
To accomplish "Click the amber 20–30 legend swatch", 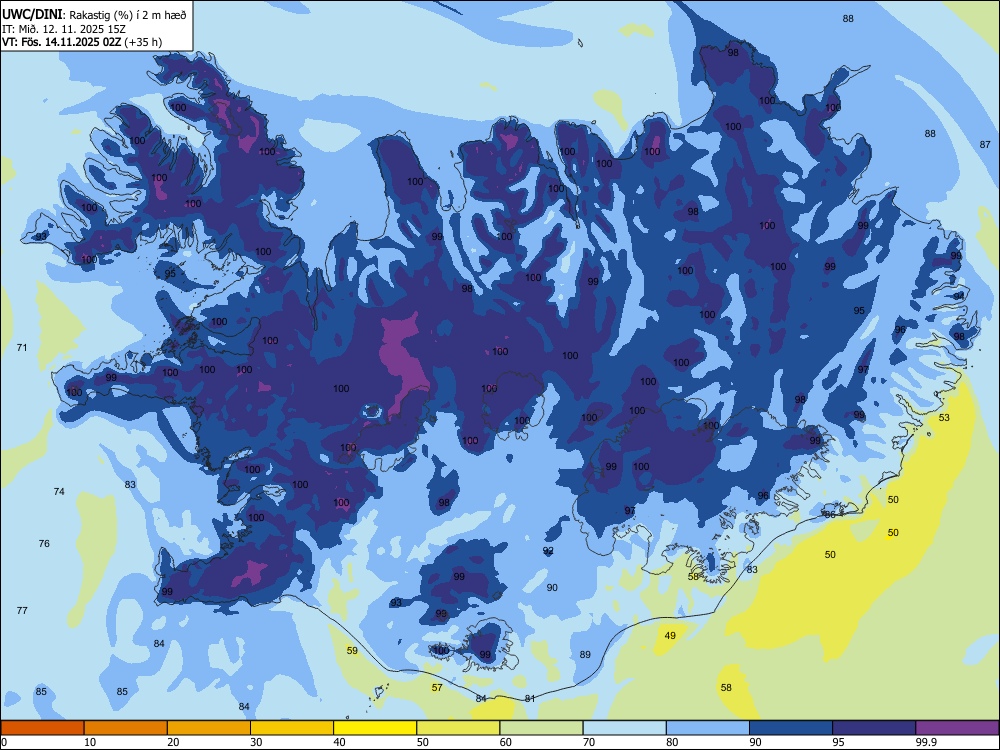I will pyautogui.click(x=209, y=728).
